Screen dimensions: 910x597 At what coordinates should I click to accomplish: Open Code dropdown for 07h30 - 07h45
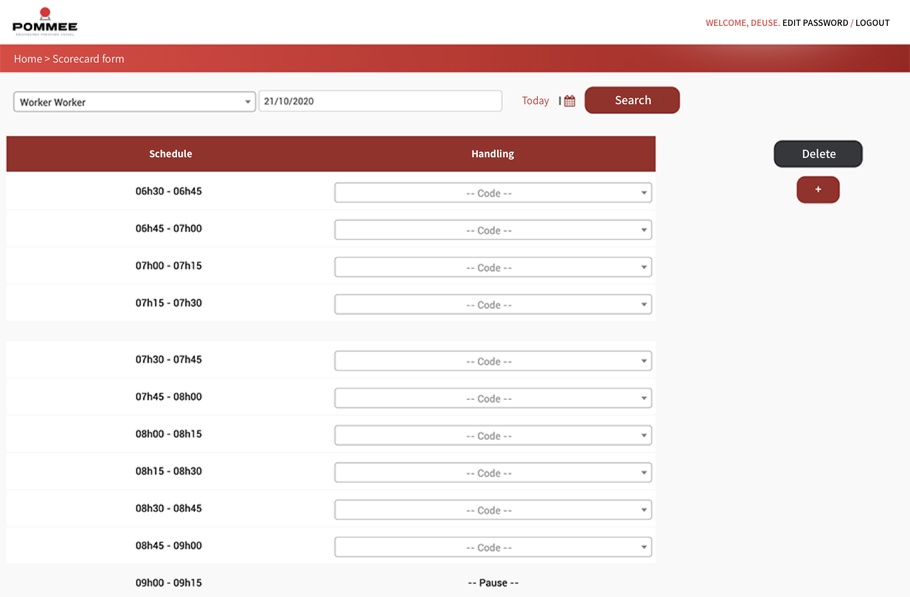pos(493,361)
